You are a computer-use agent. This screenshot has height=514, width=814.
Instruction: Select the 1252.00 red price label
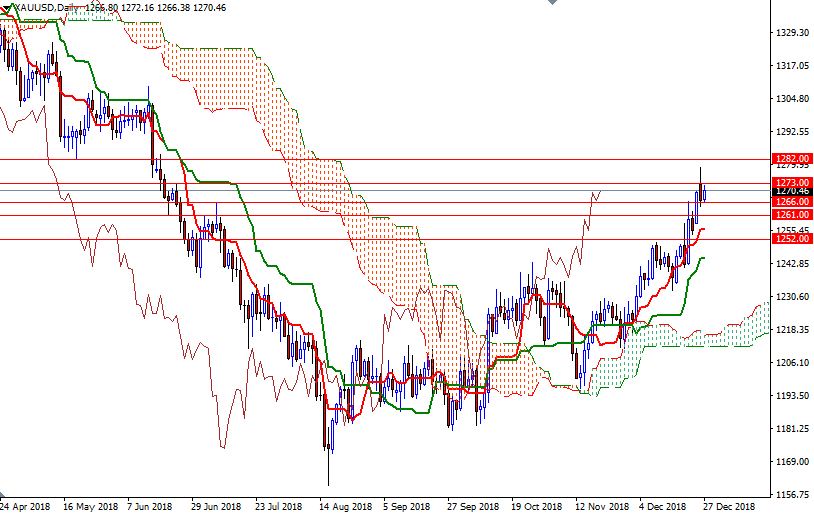[791, 239]
